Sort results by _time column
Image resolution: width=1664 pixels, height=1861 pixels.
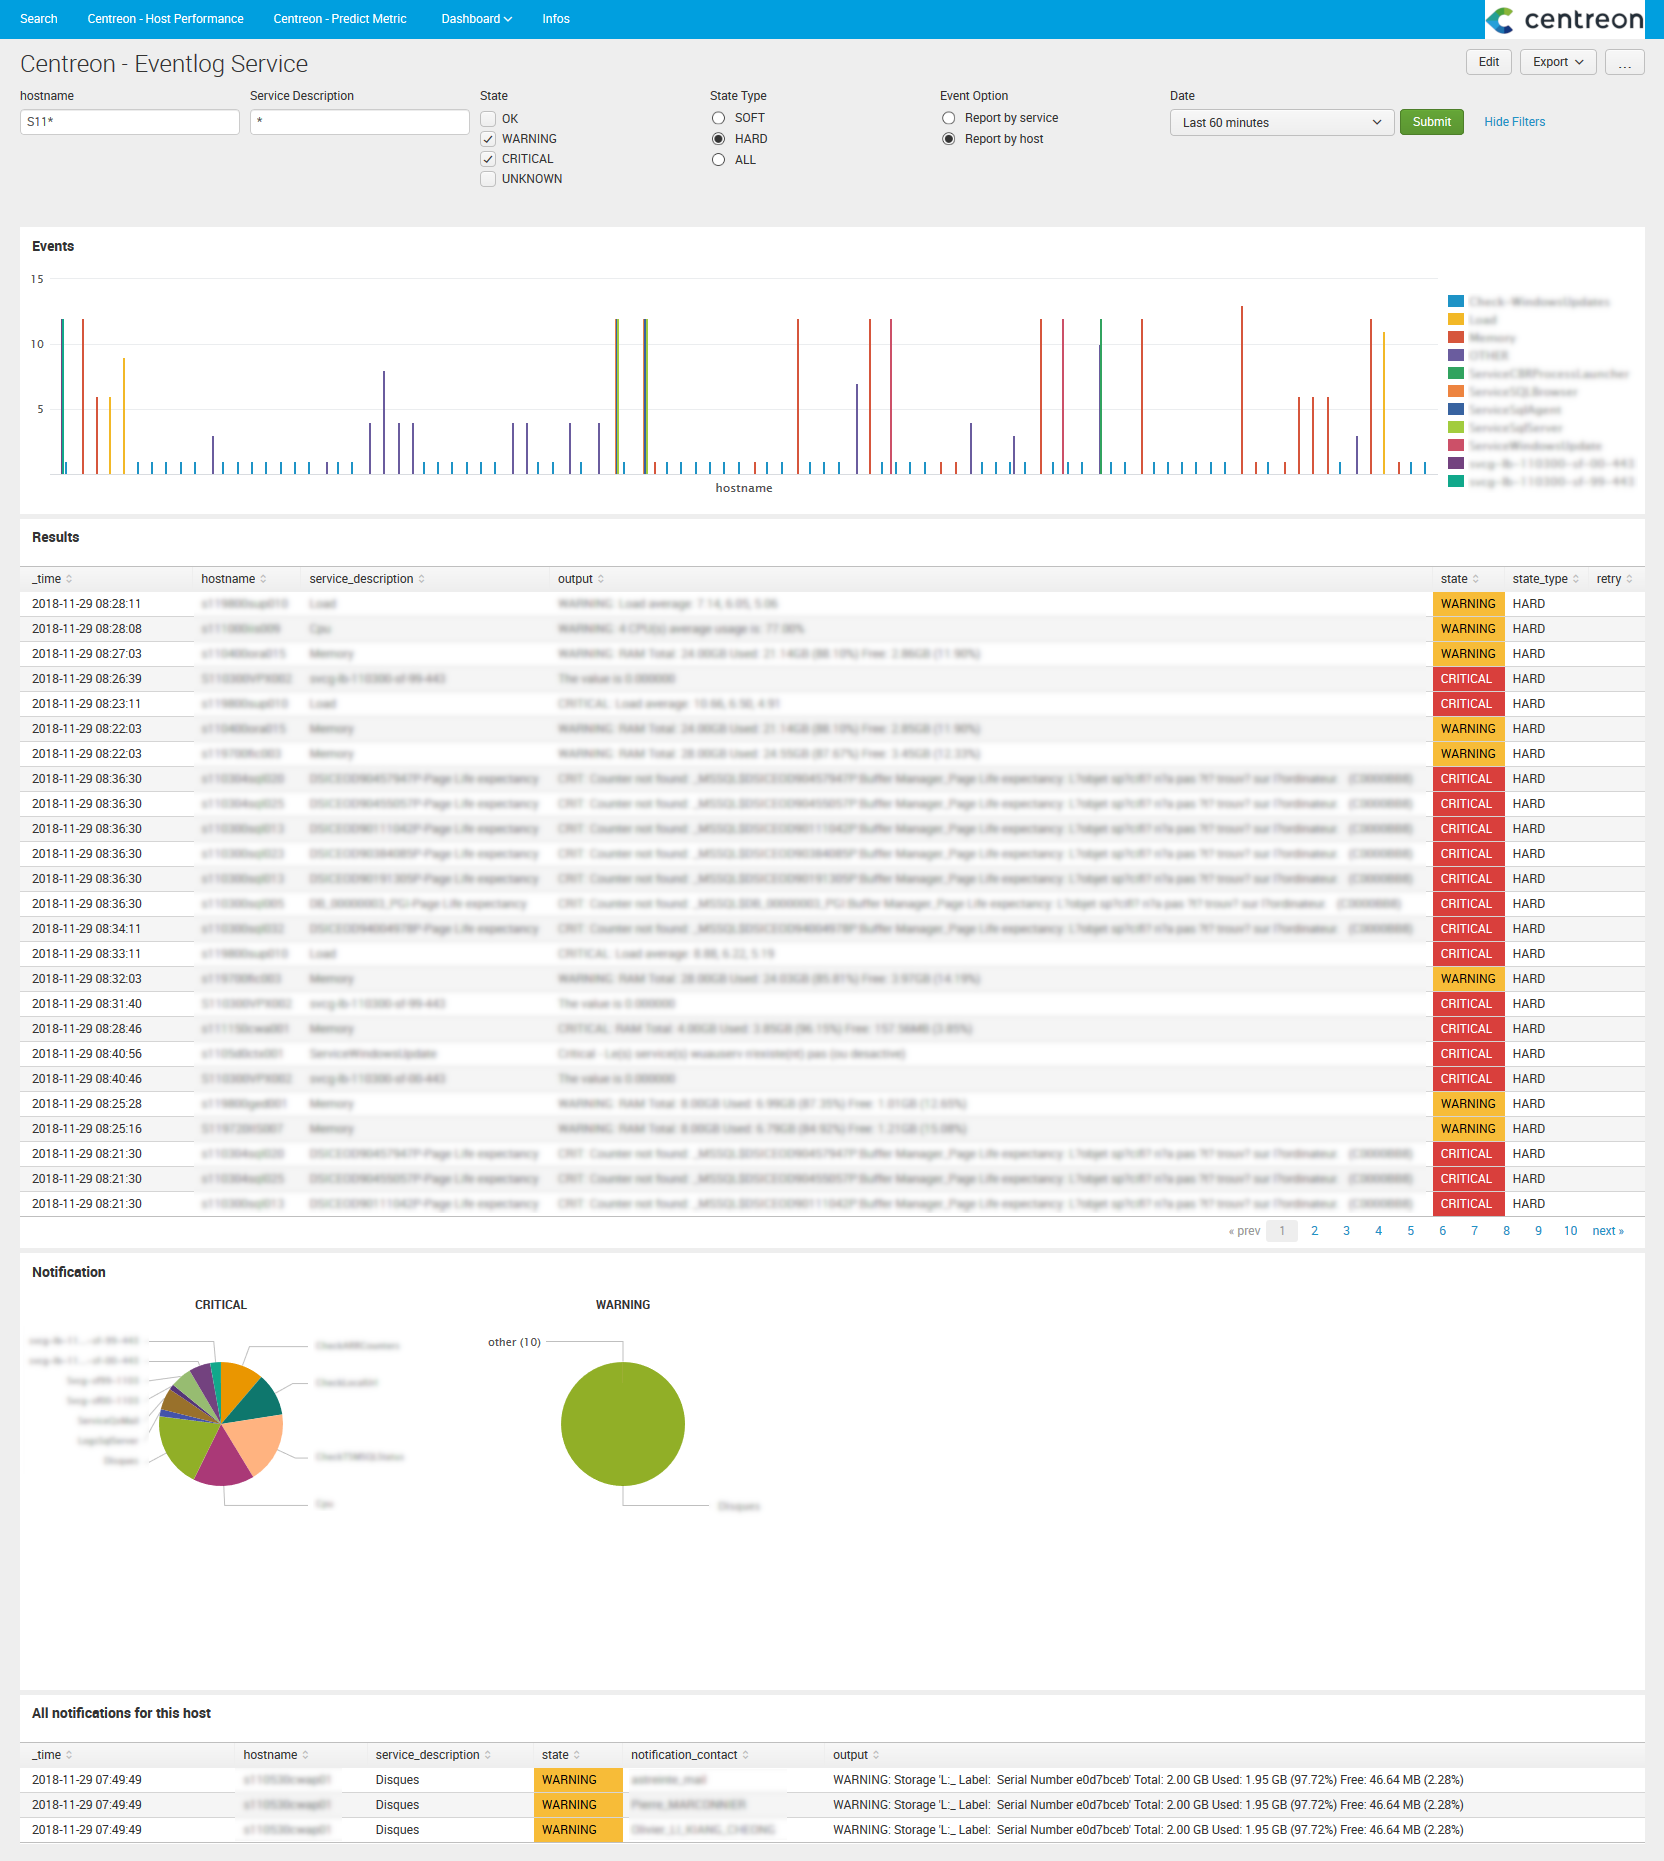pos(52,579)
